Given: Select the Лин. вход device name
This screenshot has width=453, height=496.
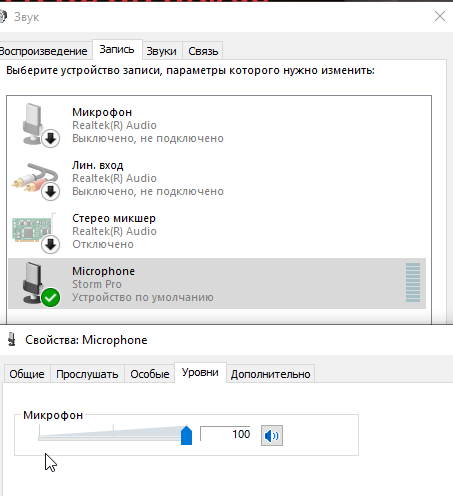Looking at the screenshot, I should (98, 165).
